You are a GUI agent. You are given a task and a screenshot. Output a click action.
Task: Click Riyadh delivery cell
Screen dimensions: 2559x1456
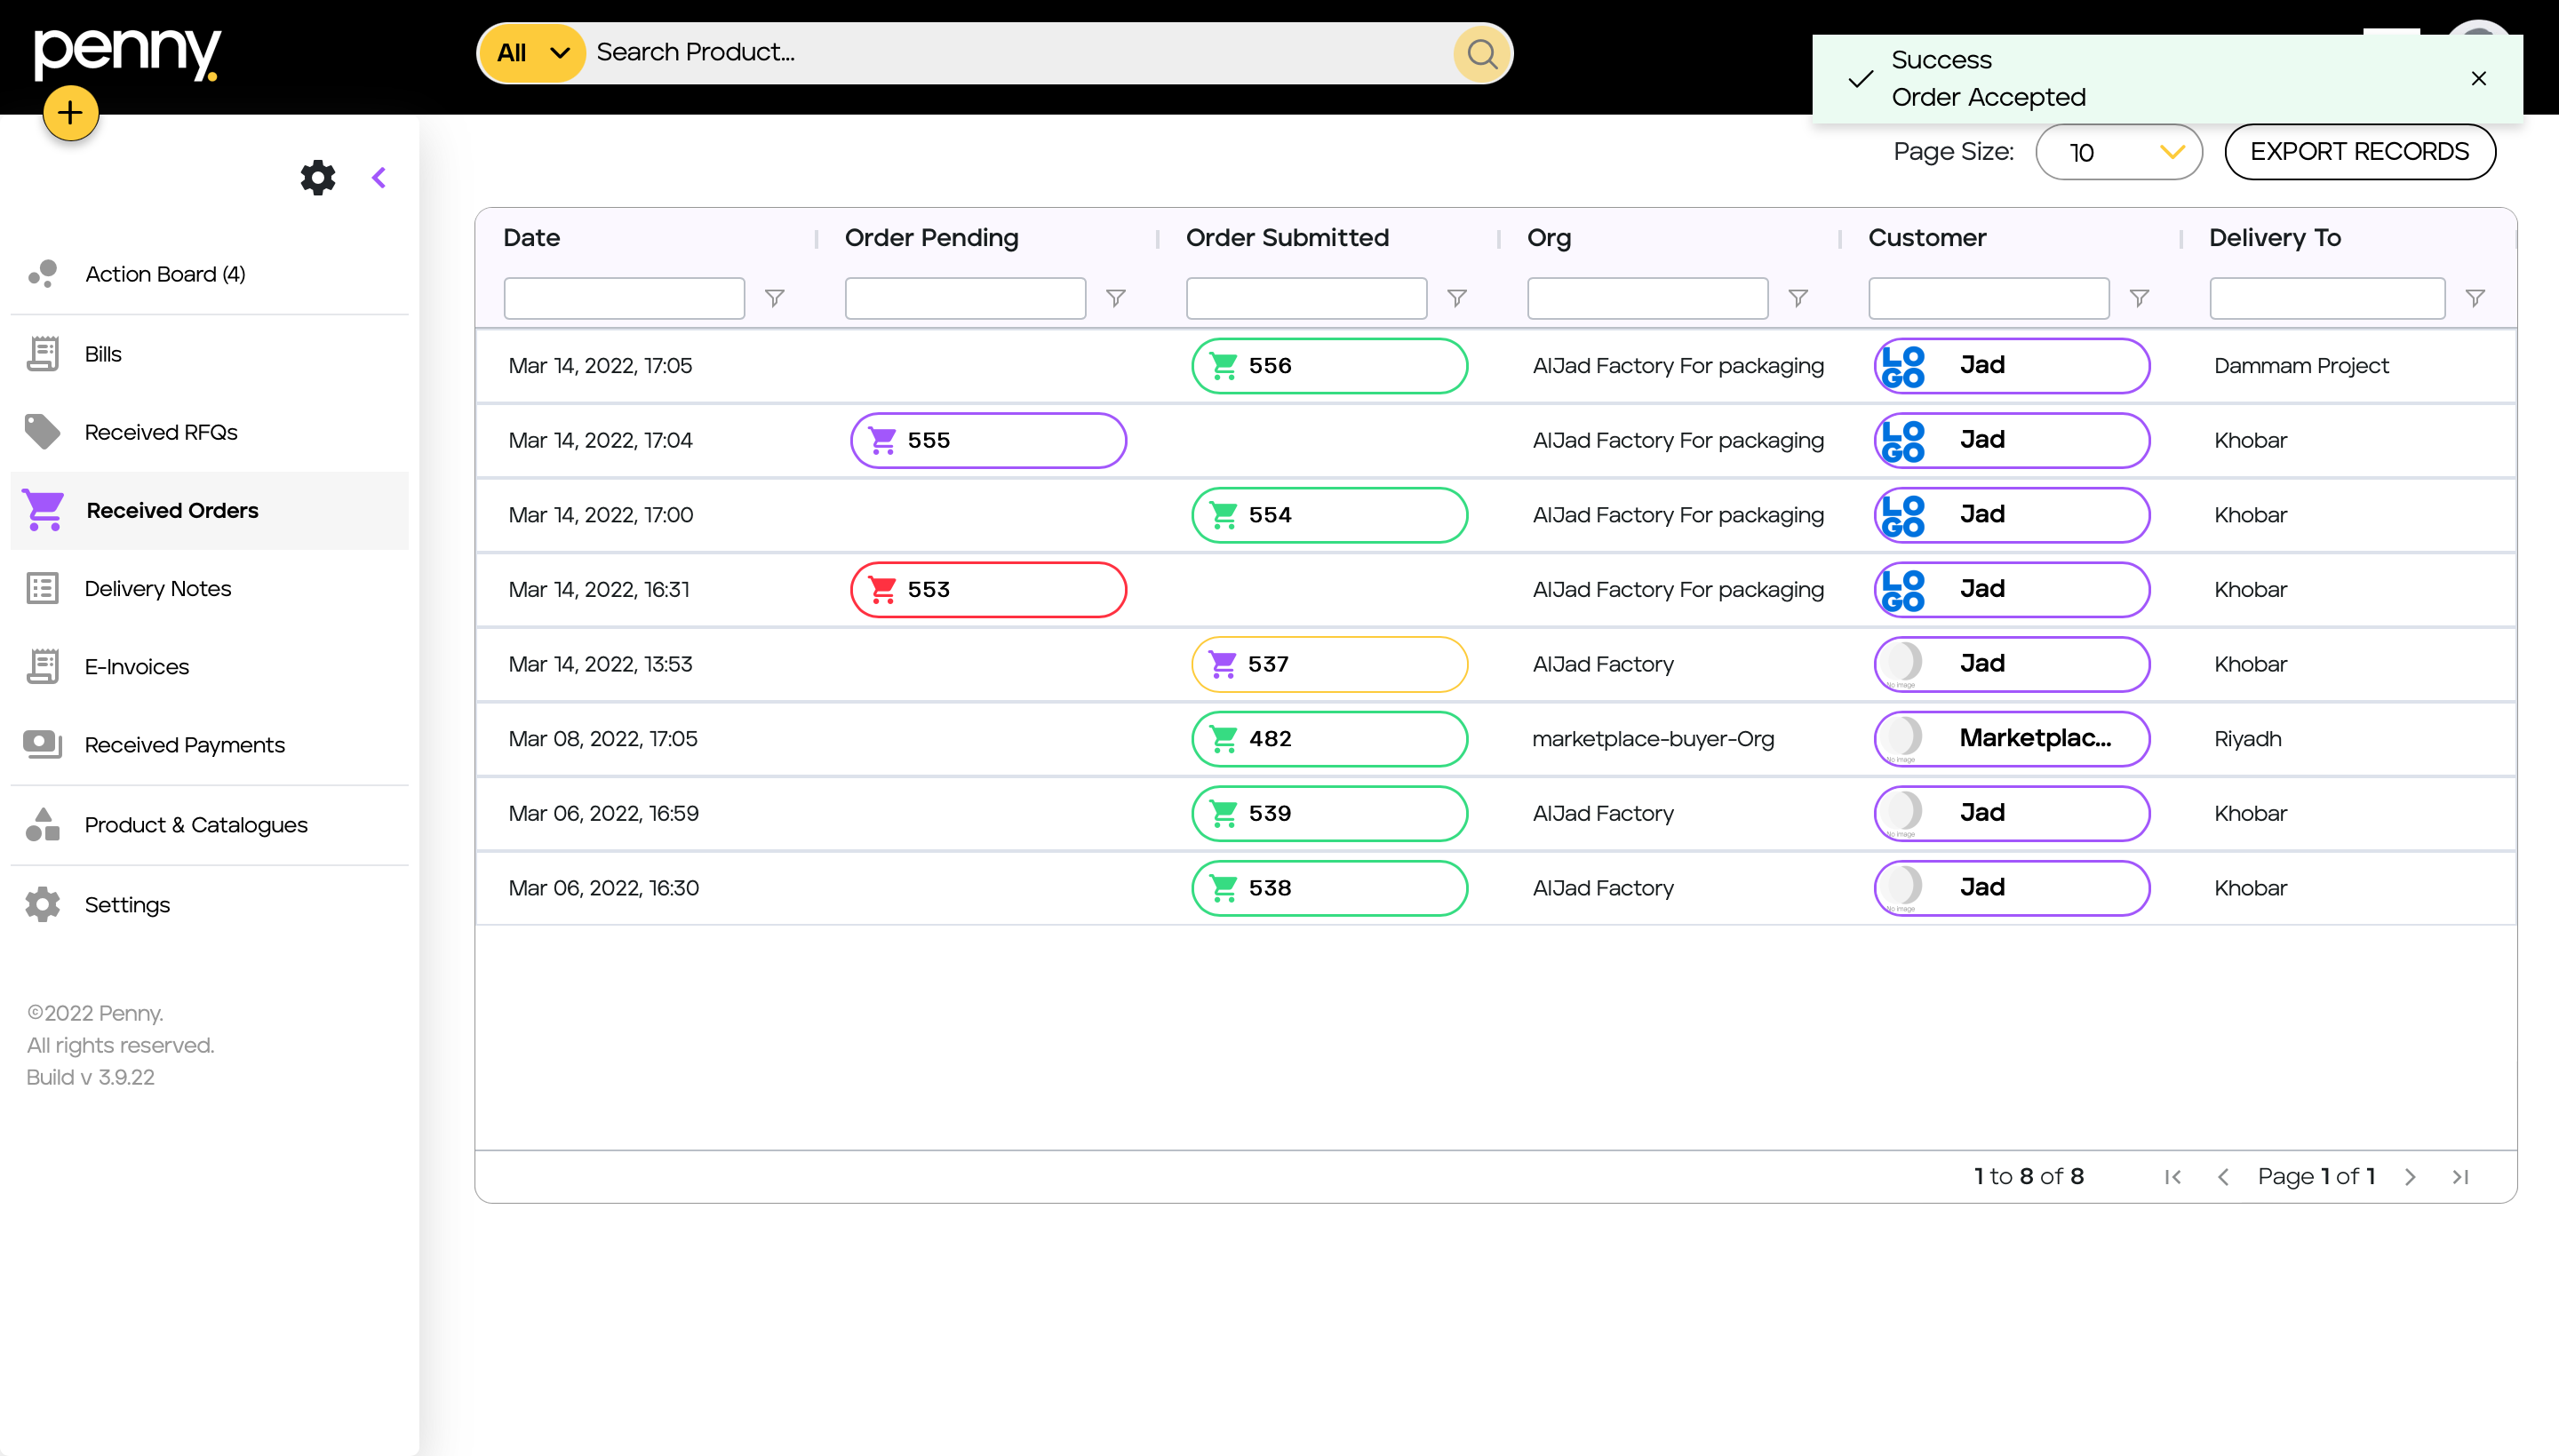coord(2248,739)
